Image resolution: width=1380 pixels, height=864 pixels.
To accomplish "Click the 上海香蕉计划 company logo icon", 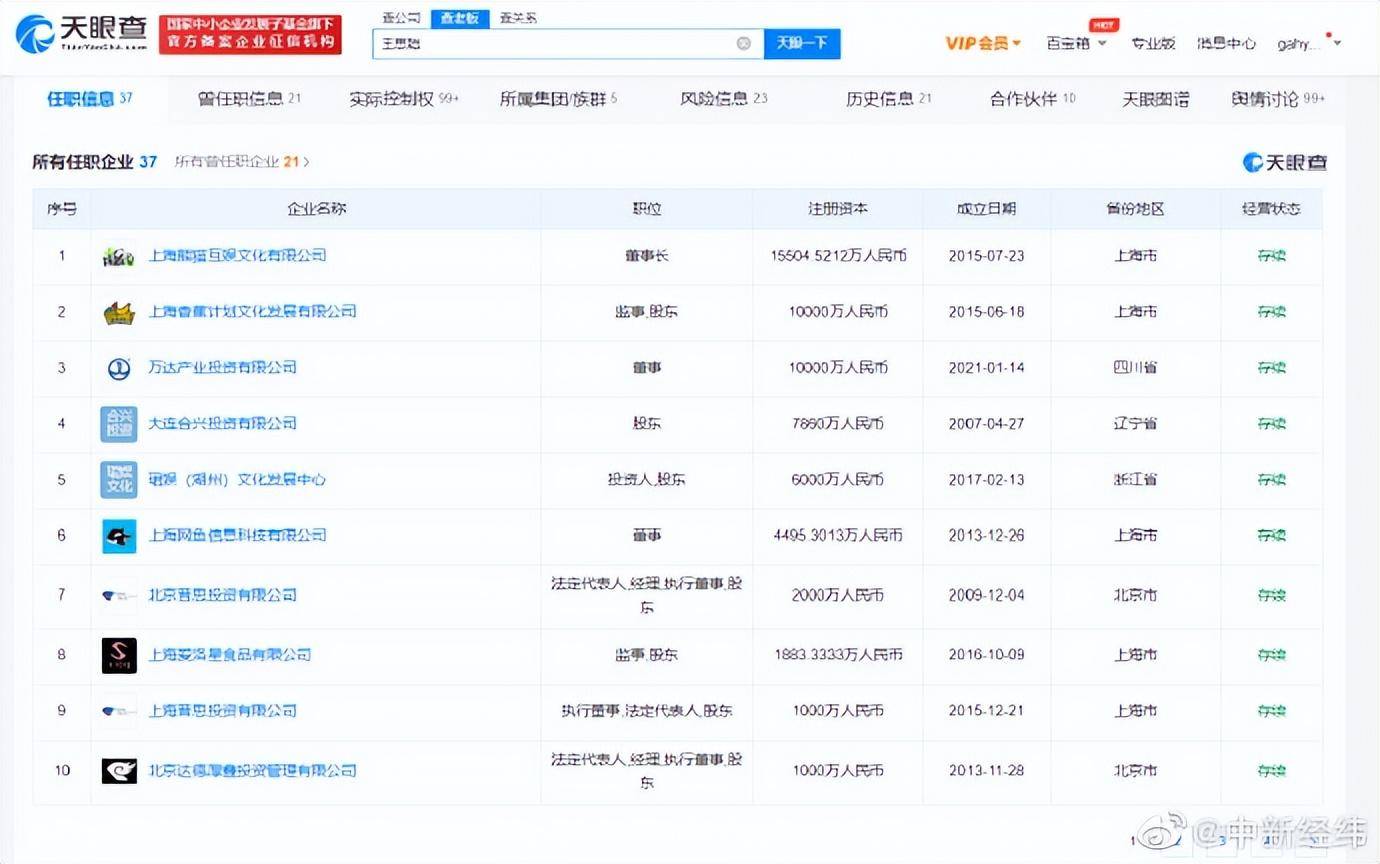I will 119,312.
